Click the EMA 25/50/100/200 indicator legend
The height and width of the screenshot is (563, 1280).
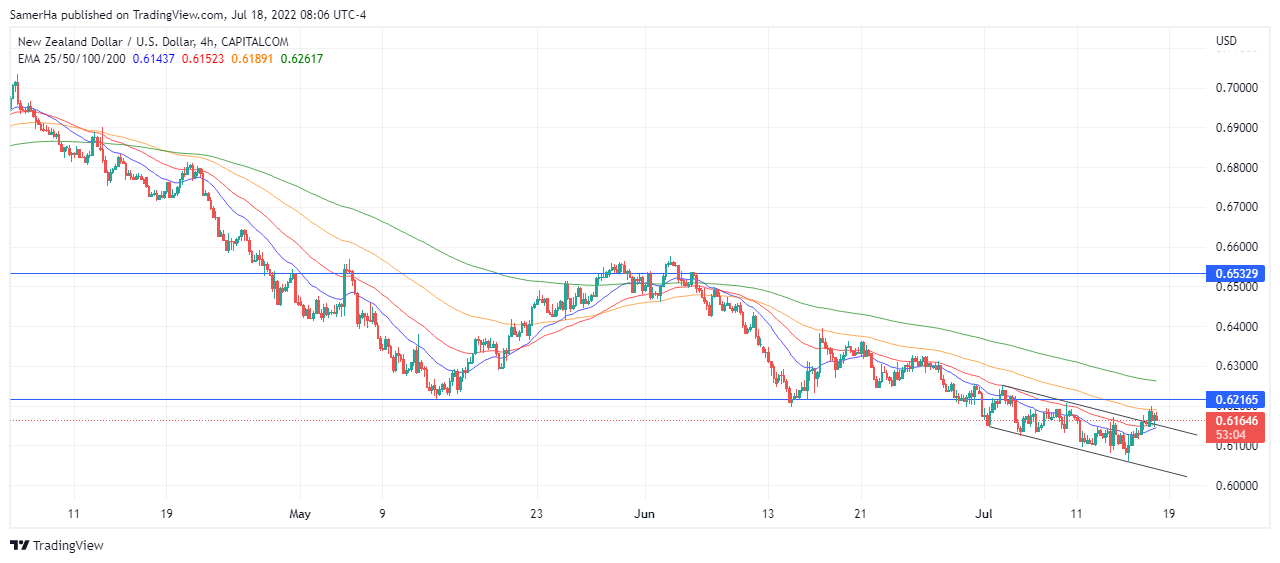pyautogui.click(x=72, y=59)
